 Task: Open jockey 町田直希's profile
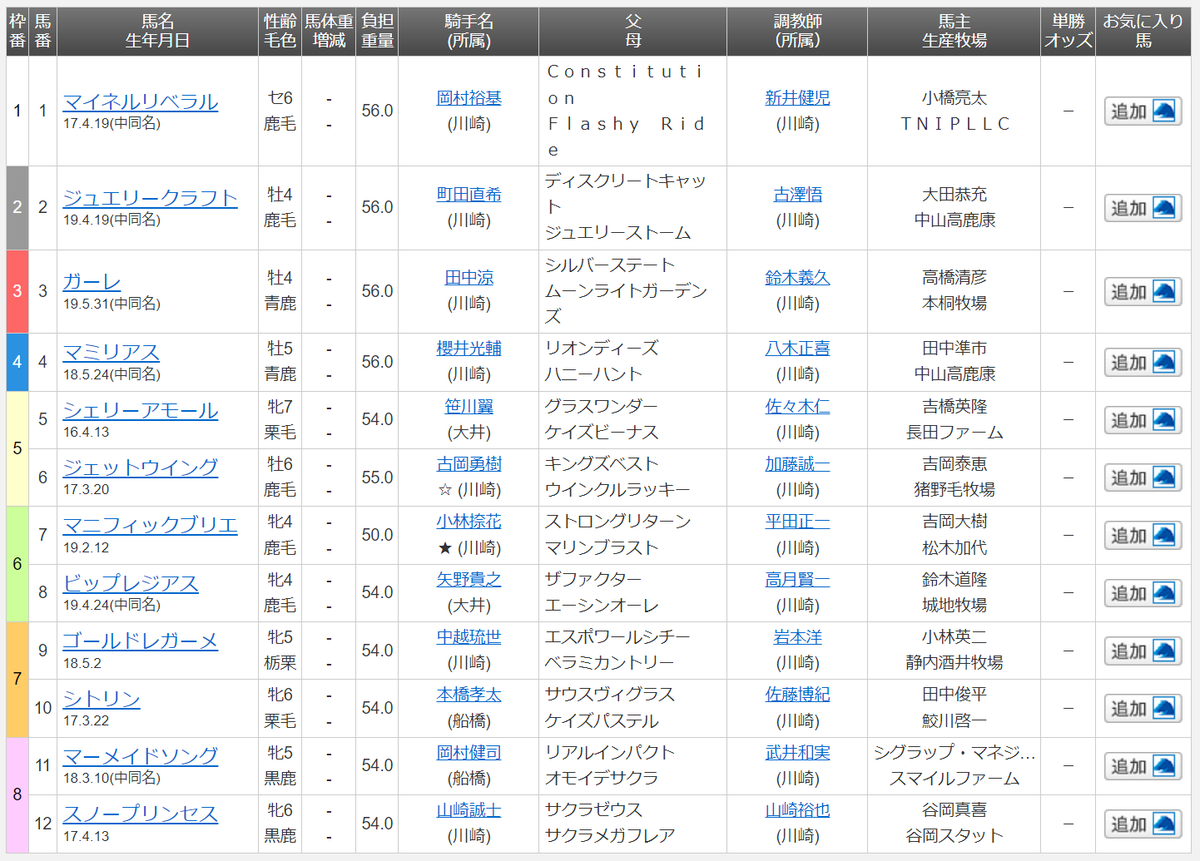click(467, 196)
